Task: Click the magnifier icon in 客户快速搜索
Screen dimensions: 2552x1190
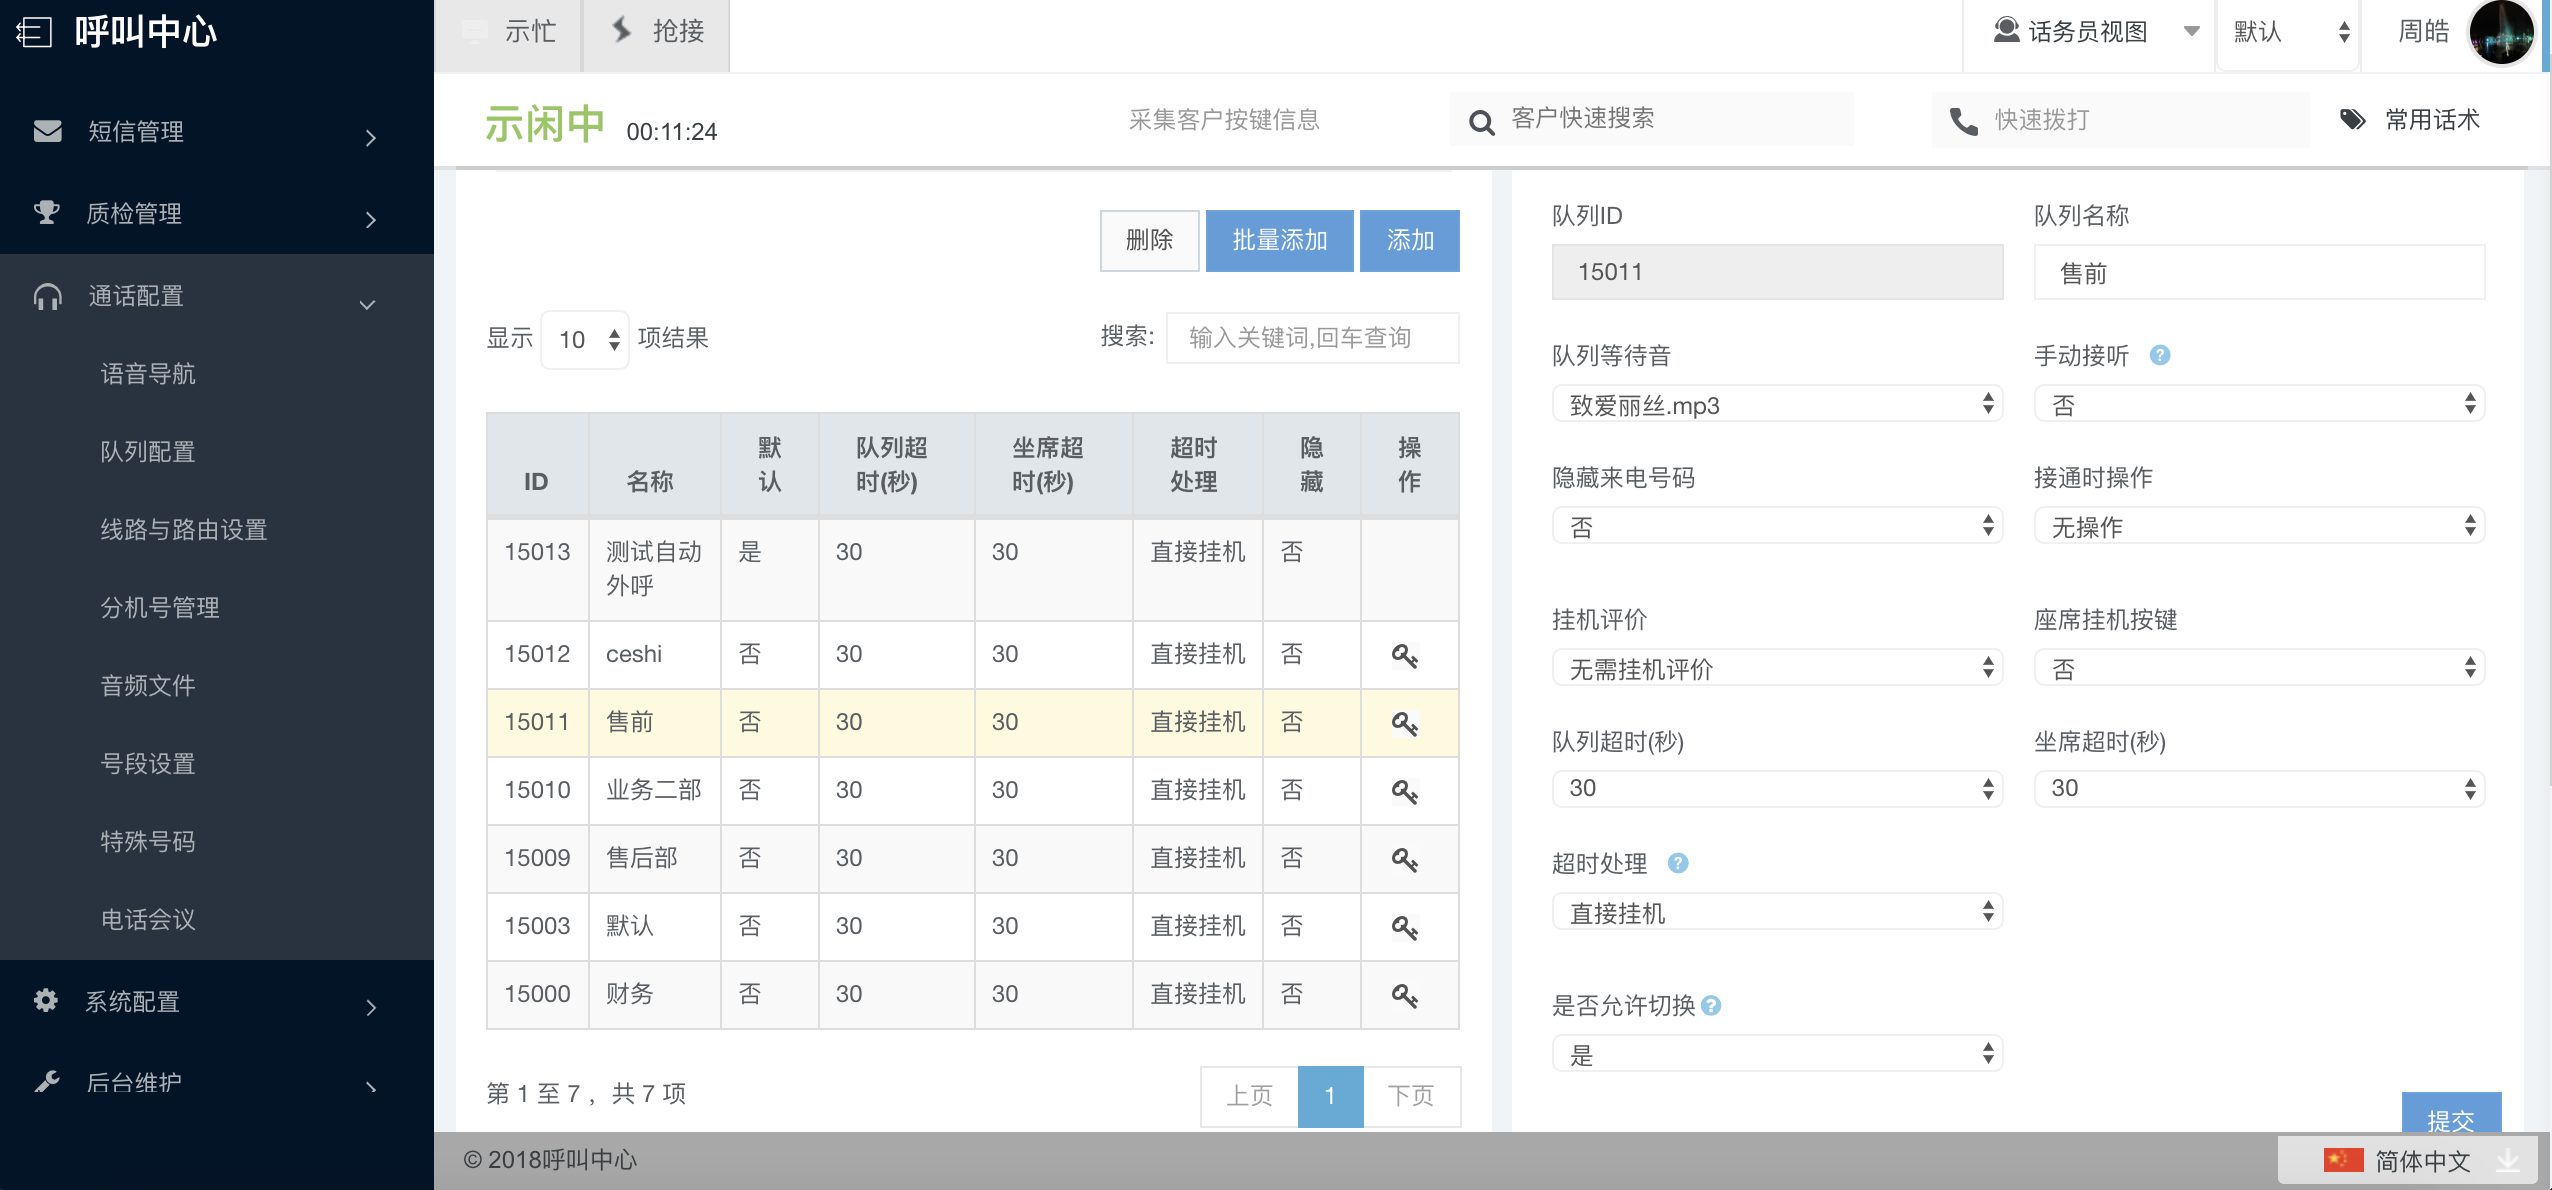Action: [1481, 122]
